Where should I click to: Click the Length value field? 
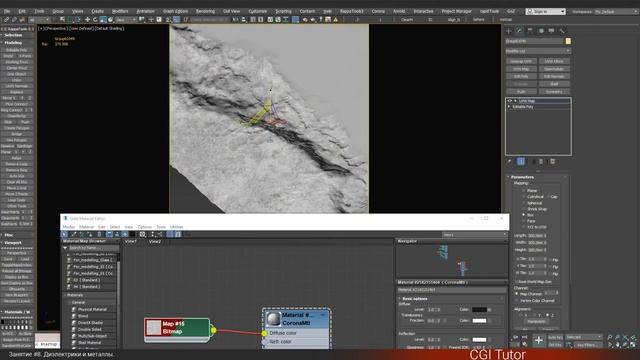click(x=535, y=236)
